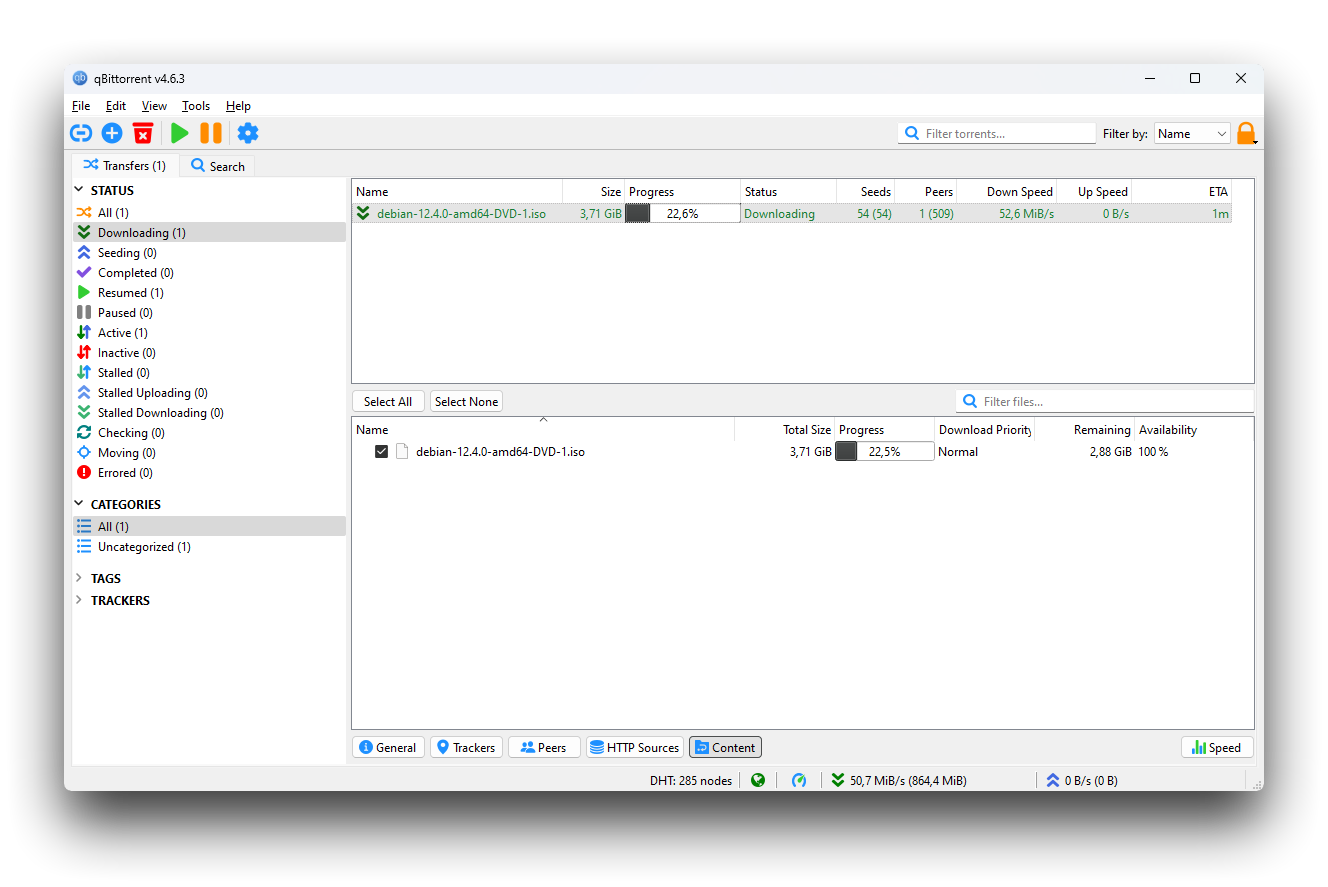Switch to the Trackers tab
The image size is (1328, 887).
pyautogui.click(x=466, y=747)
